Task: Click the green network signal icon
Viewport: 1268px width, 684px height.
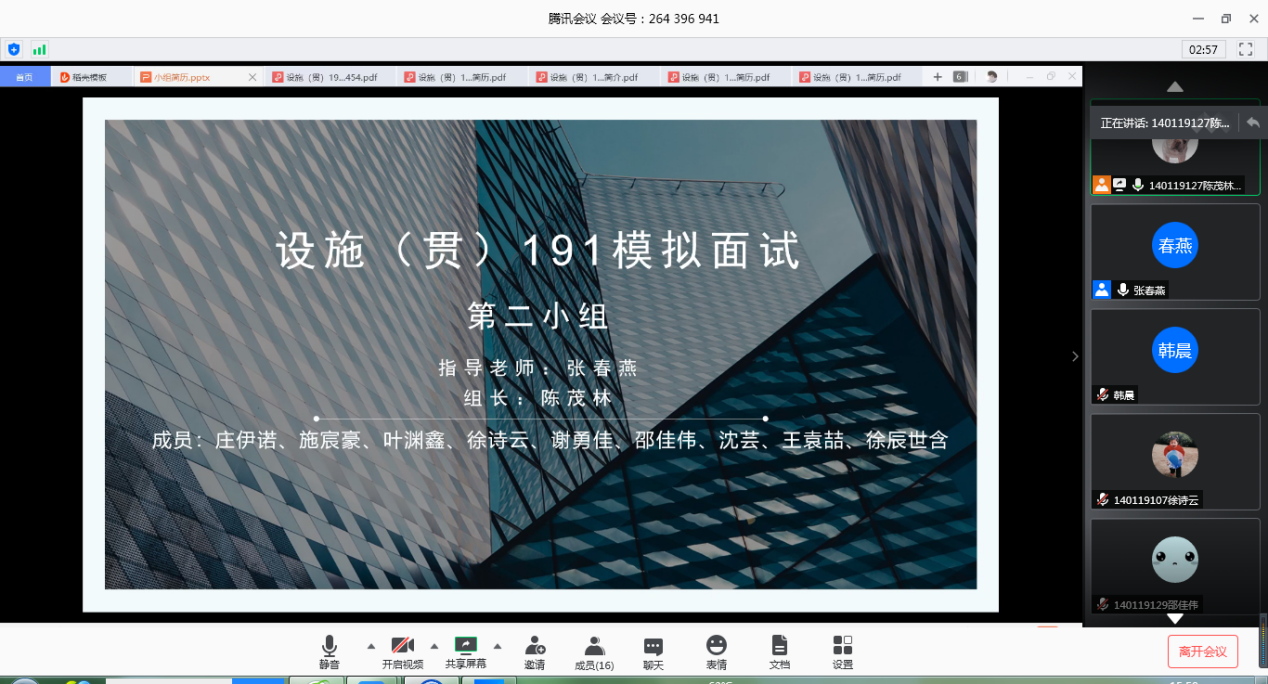Action: tap(39, 49)
